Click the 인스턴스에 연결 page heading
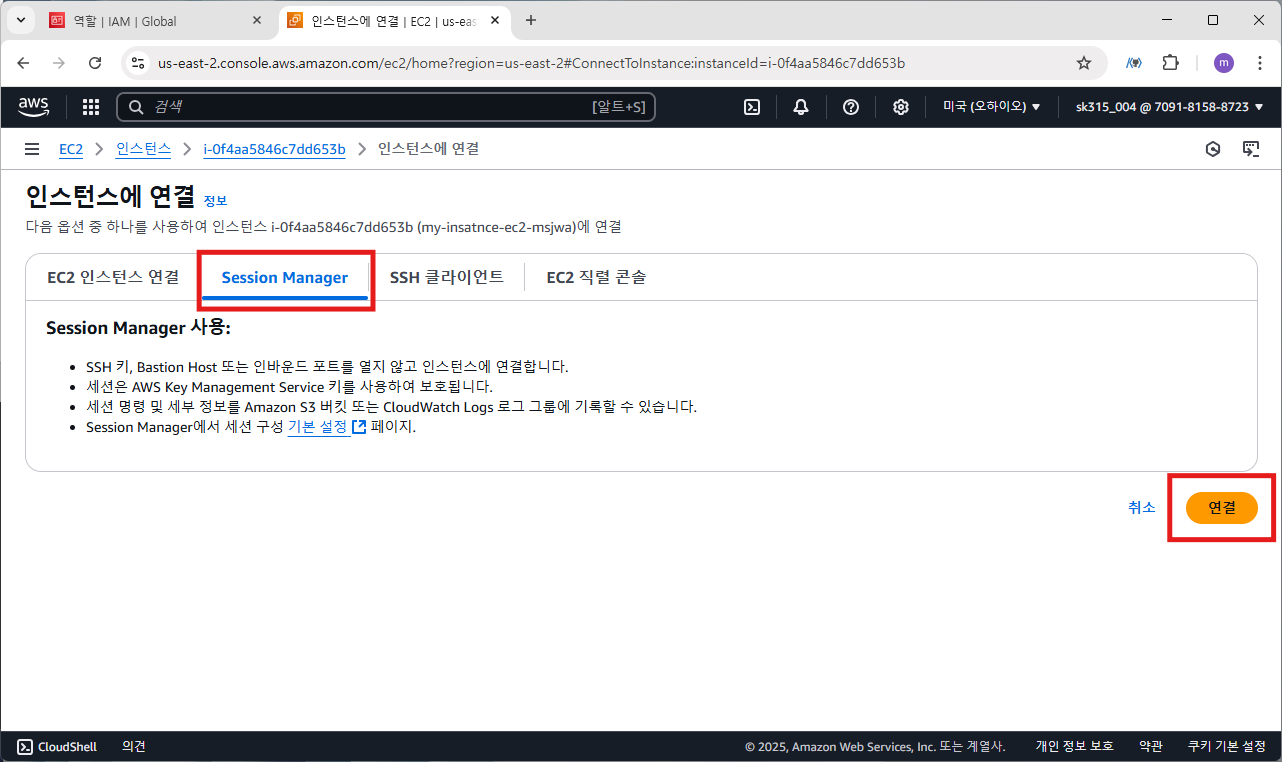The image size is (1282, 762). tap(110, 196)
